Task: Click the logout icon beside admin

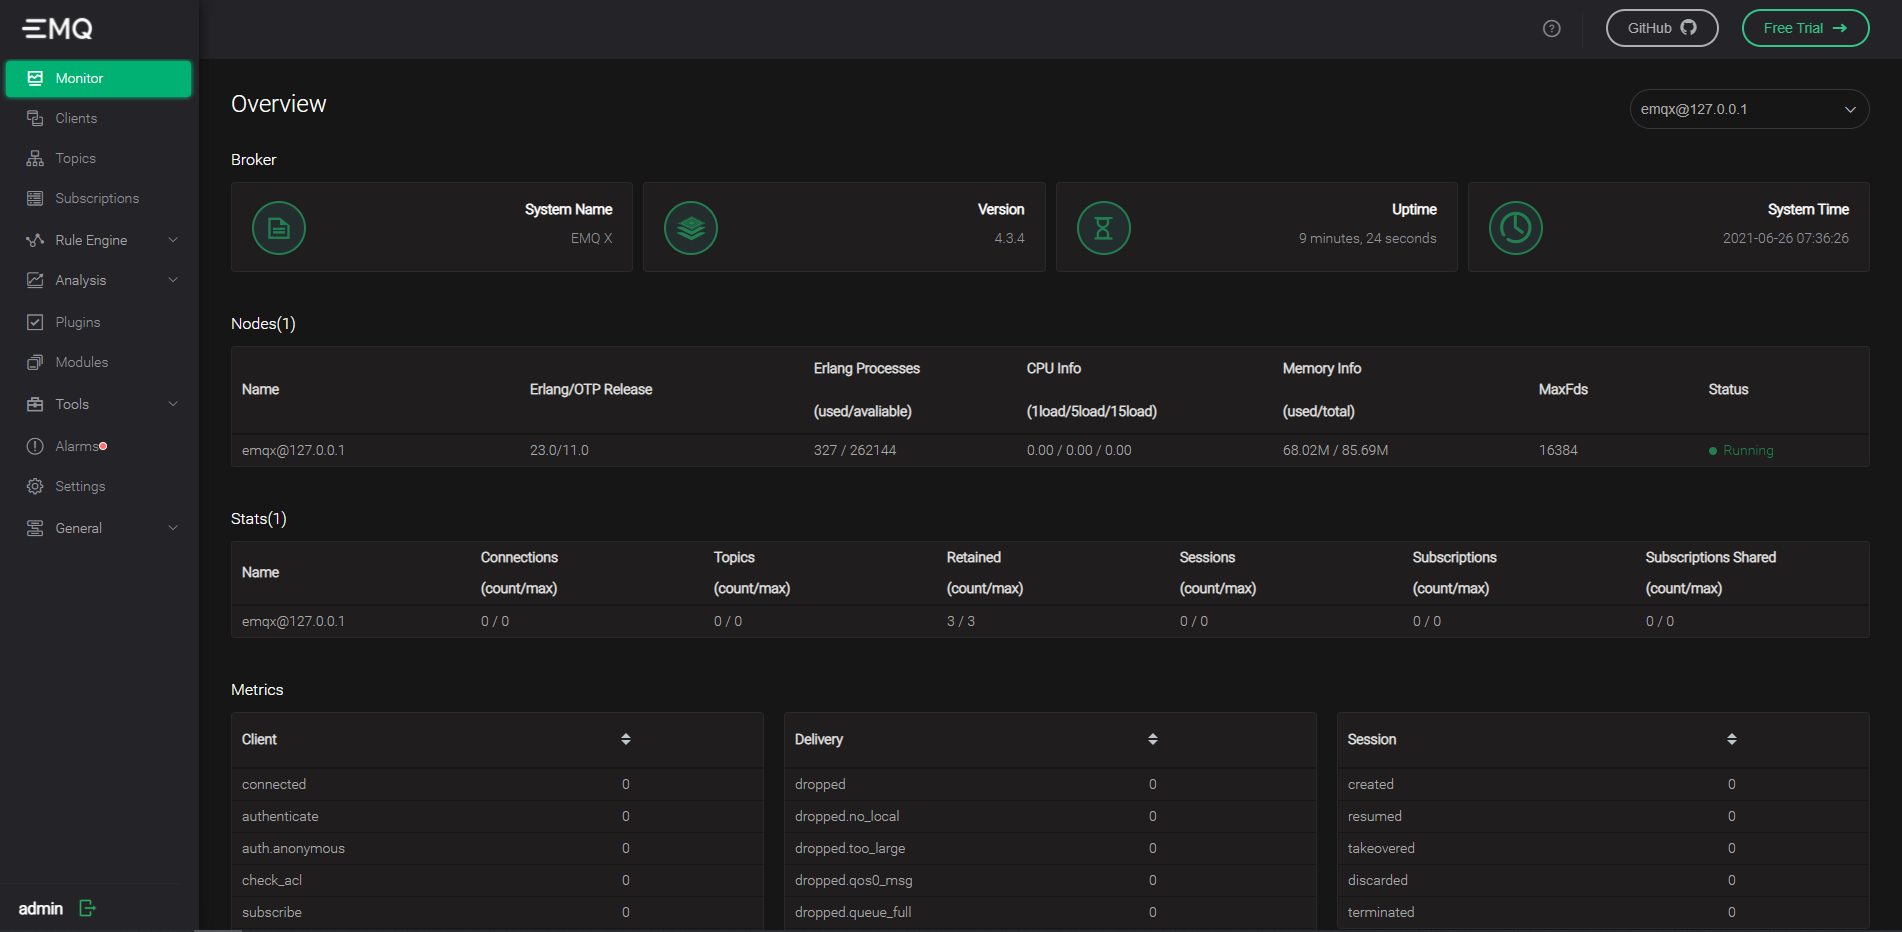Action: click(x=87, y=908)
